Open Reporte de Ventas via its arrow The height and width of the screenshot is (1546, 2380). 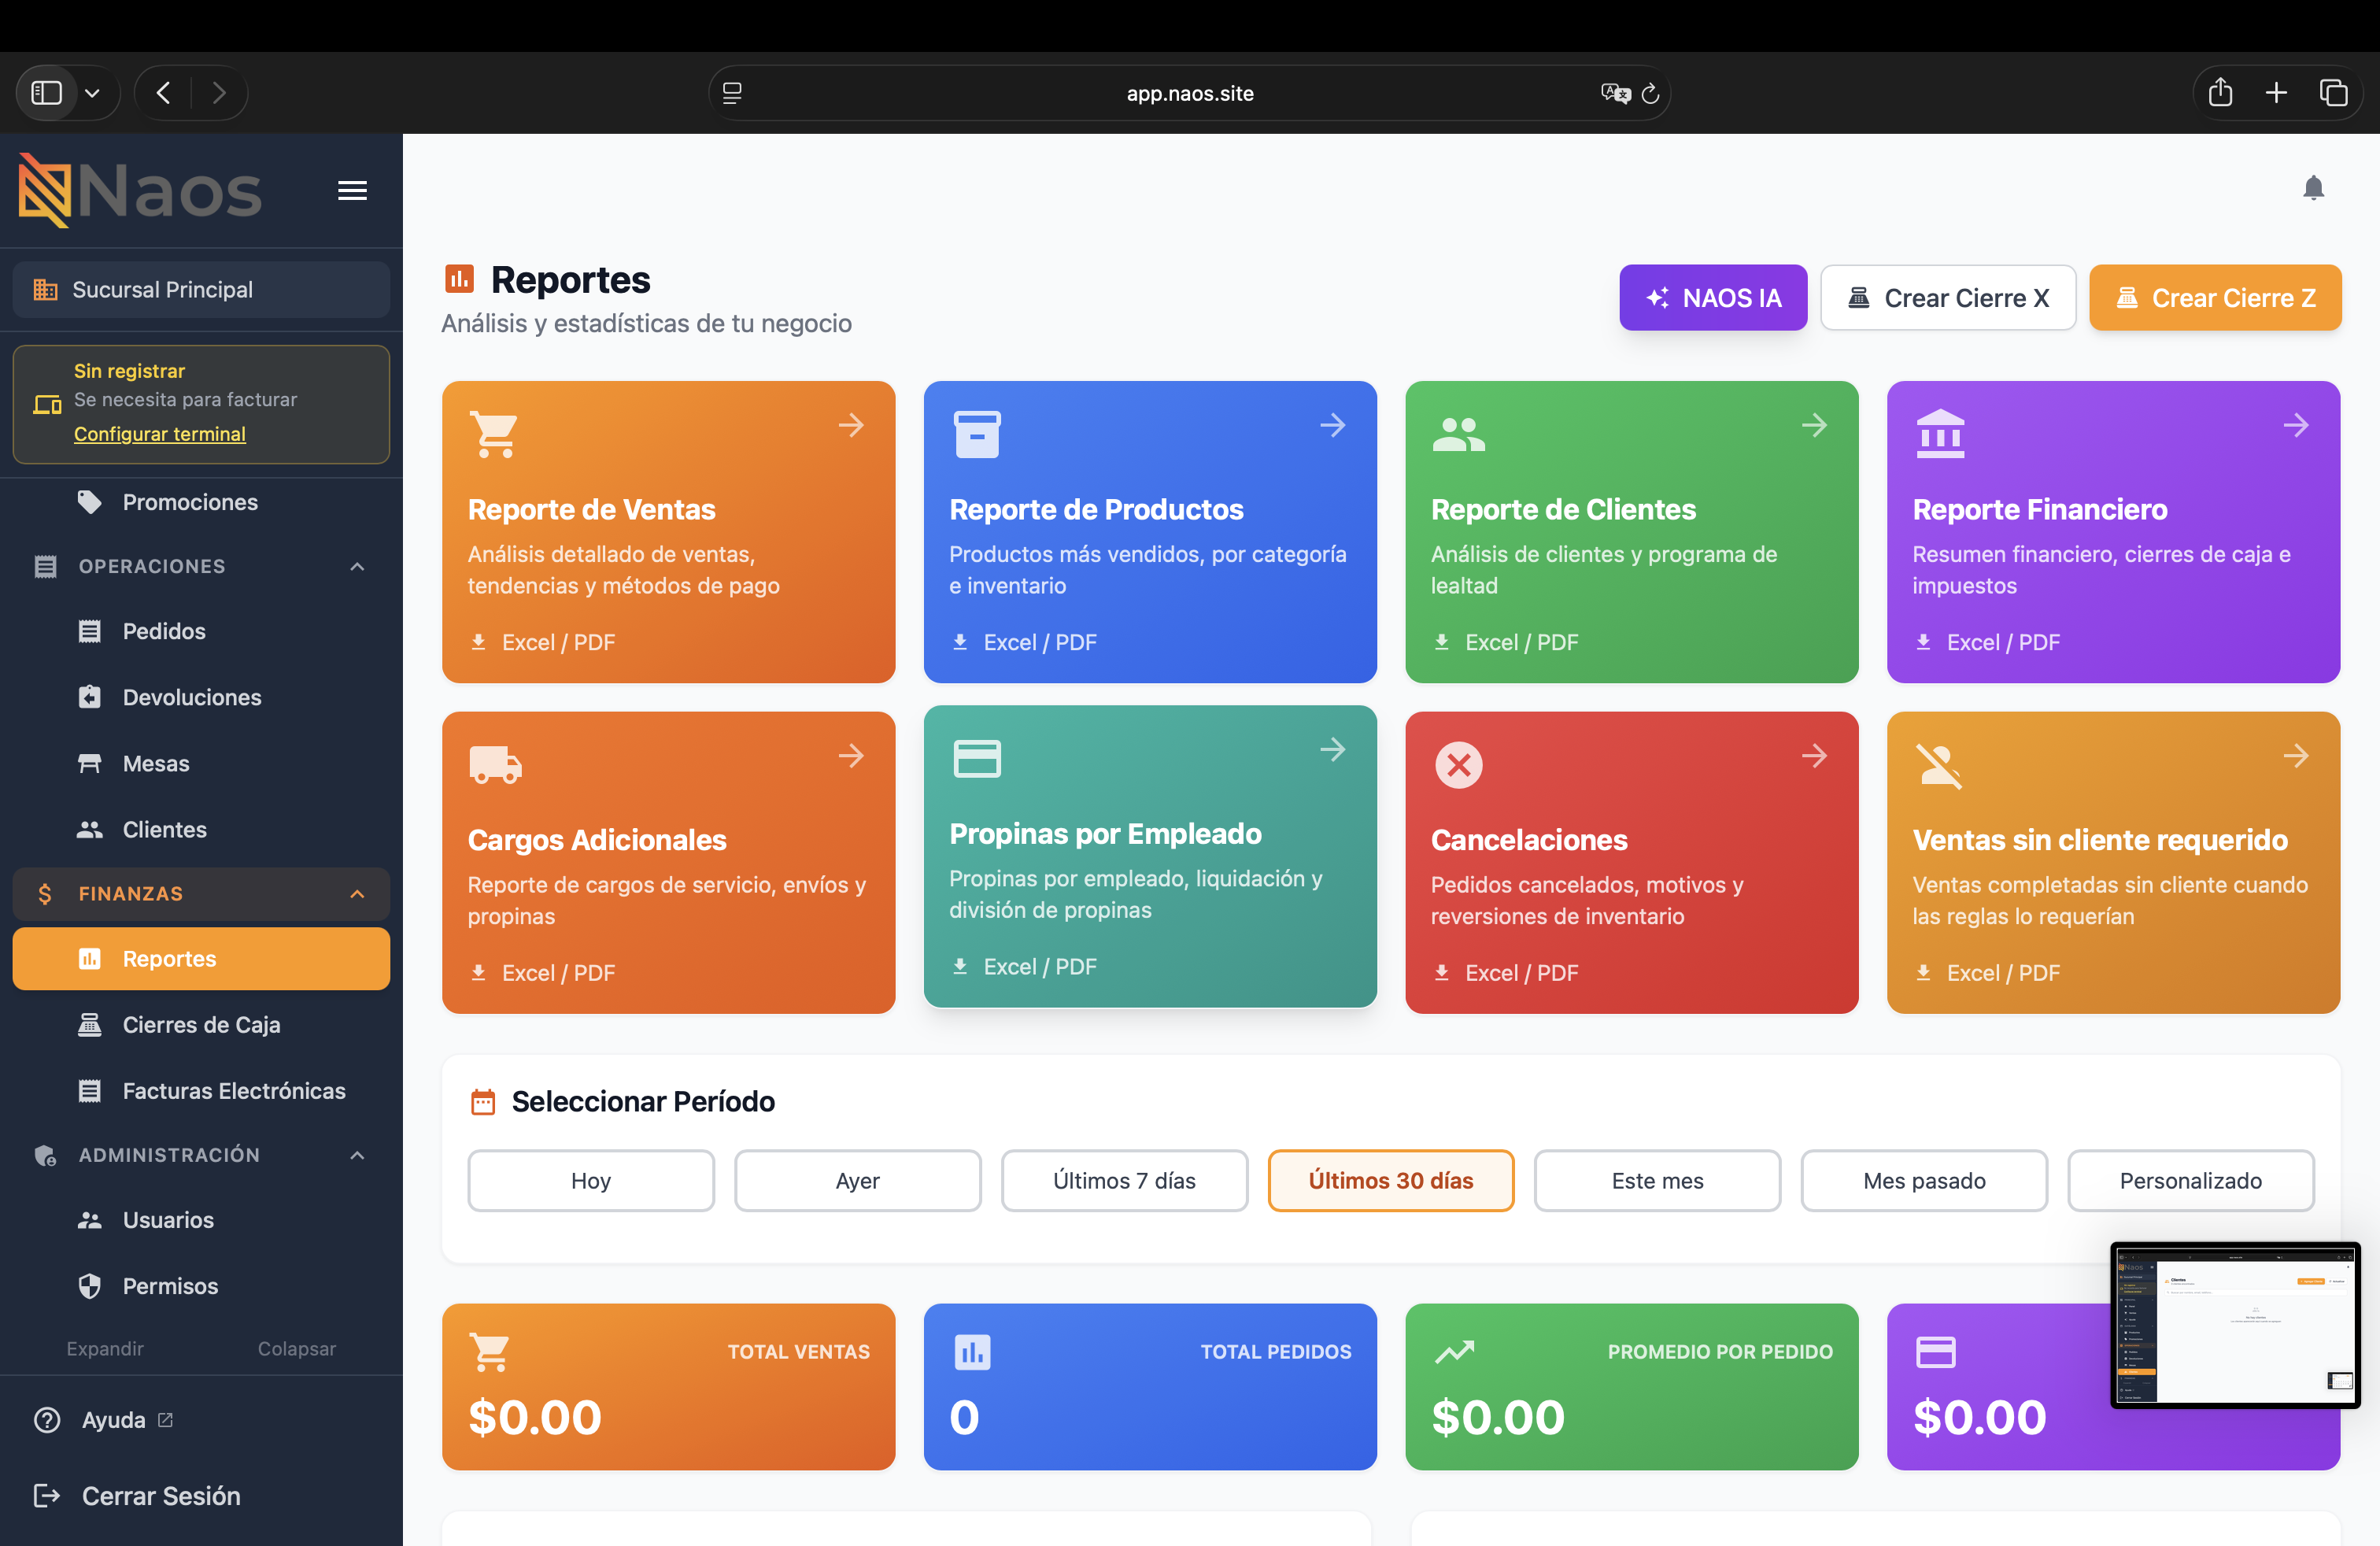pyautogui.click(x=851, y=425)
